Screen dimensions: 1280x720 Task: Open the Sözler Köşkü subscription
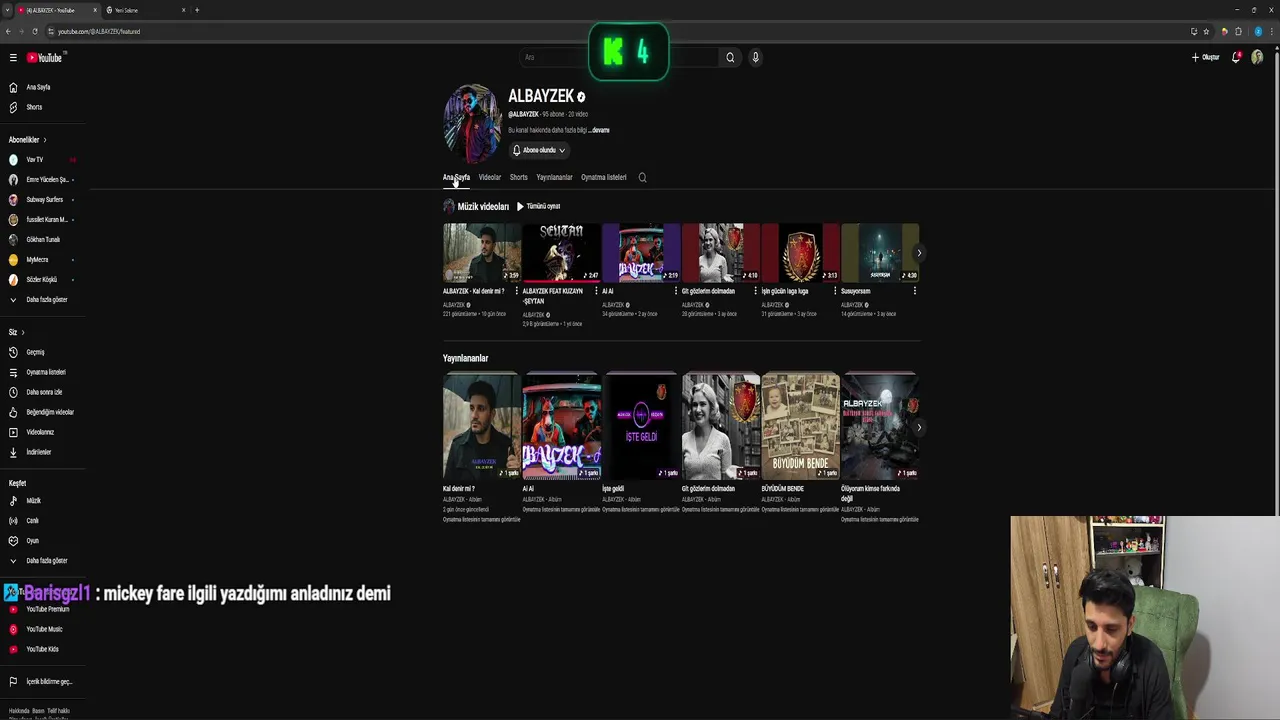click(x=40, y=280)
